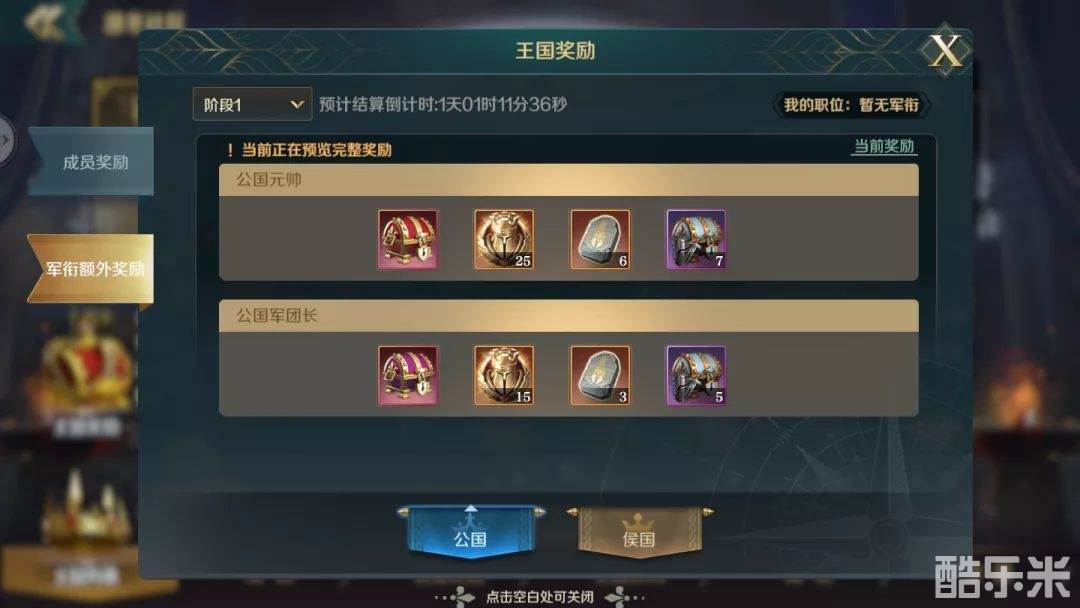Tap the back arrow at top left
The width and height of the screenshot is (1080, 608).
click(x=45, y=22)
